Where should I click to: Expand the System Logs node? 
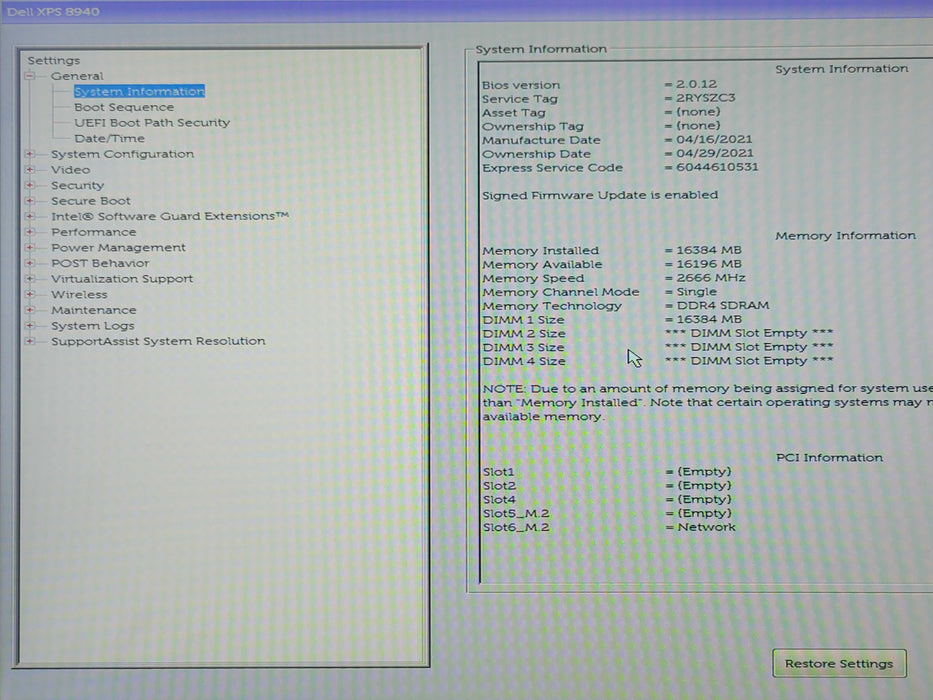pyautogui.click(x=30, y=326)
